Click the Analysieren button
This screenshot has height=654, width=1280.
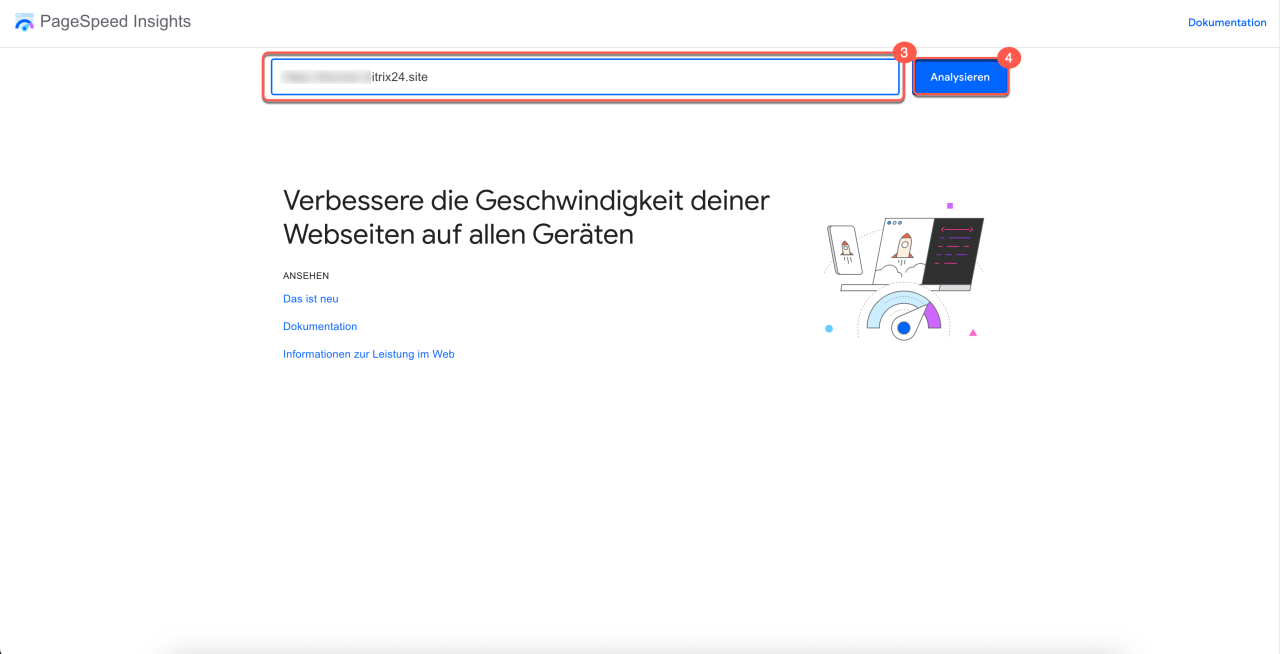pyautogui.click(x=960, y=77)
